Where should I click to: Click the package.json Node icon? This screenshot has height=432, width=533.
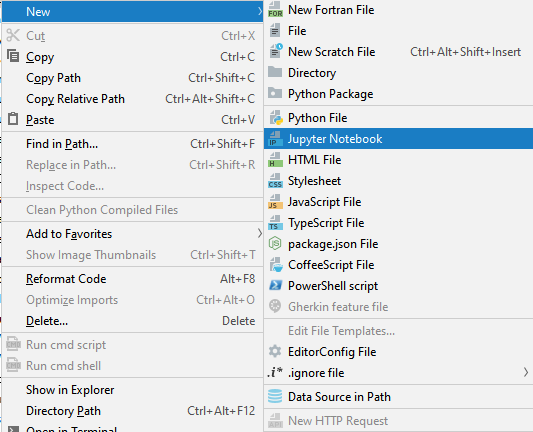click(275, 244)
